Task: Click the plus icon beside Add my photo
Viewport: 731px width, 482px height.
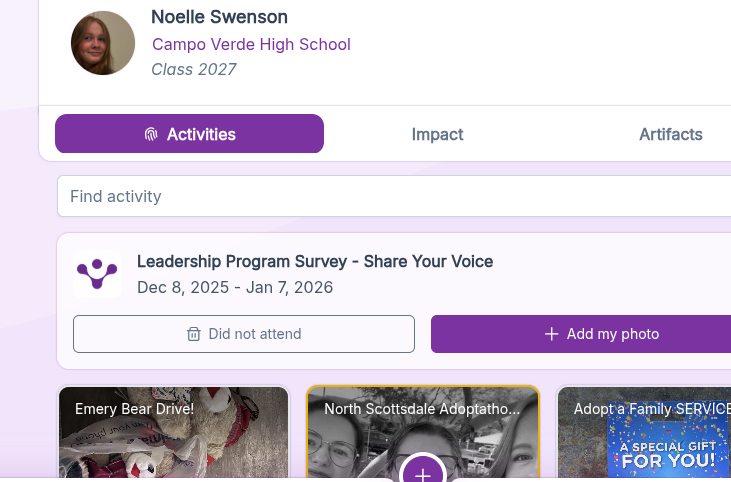Action: pyautogui.click(x=551, y=334)
